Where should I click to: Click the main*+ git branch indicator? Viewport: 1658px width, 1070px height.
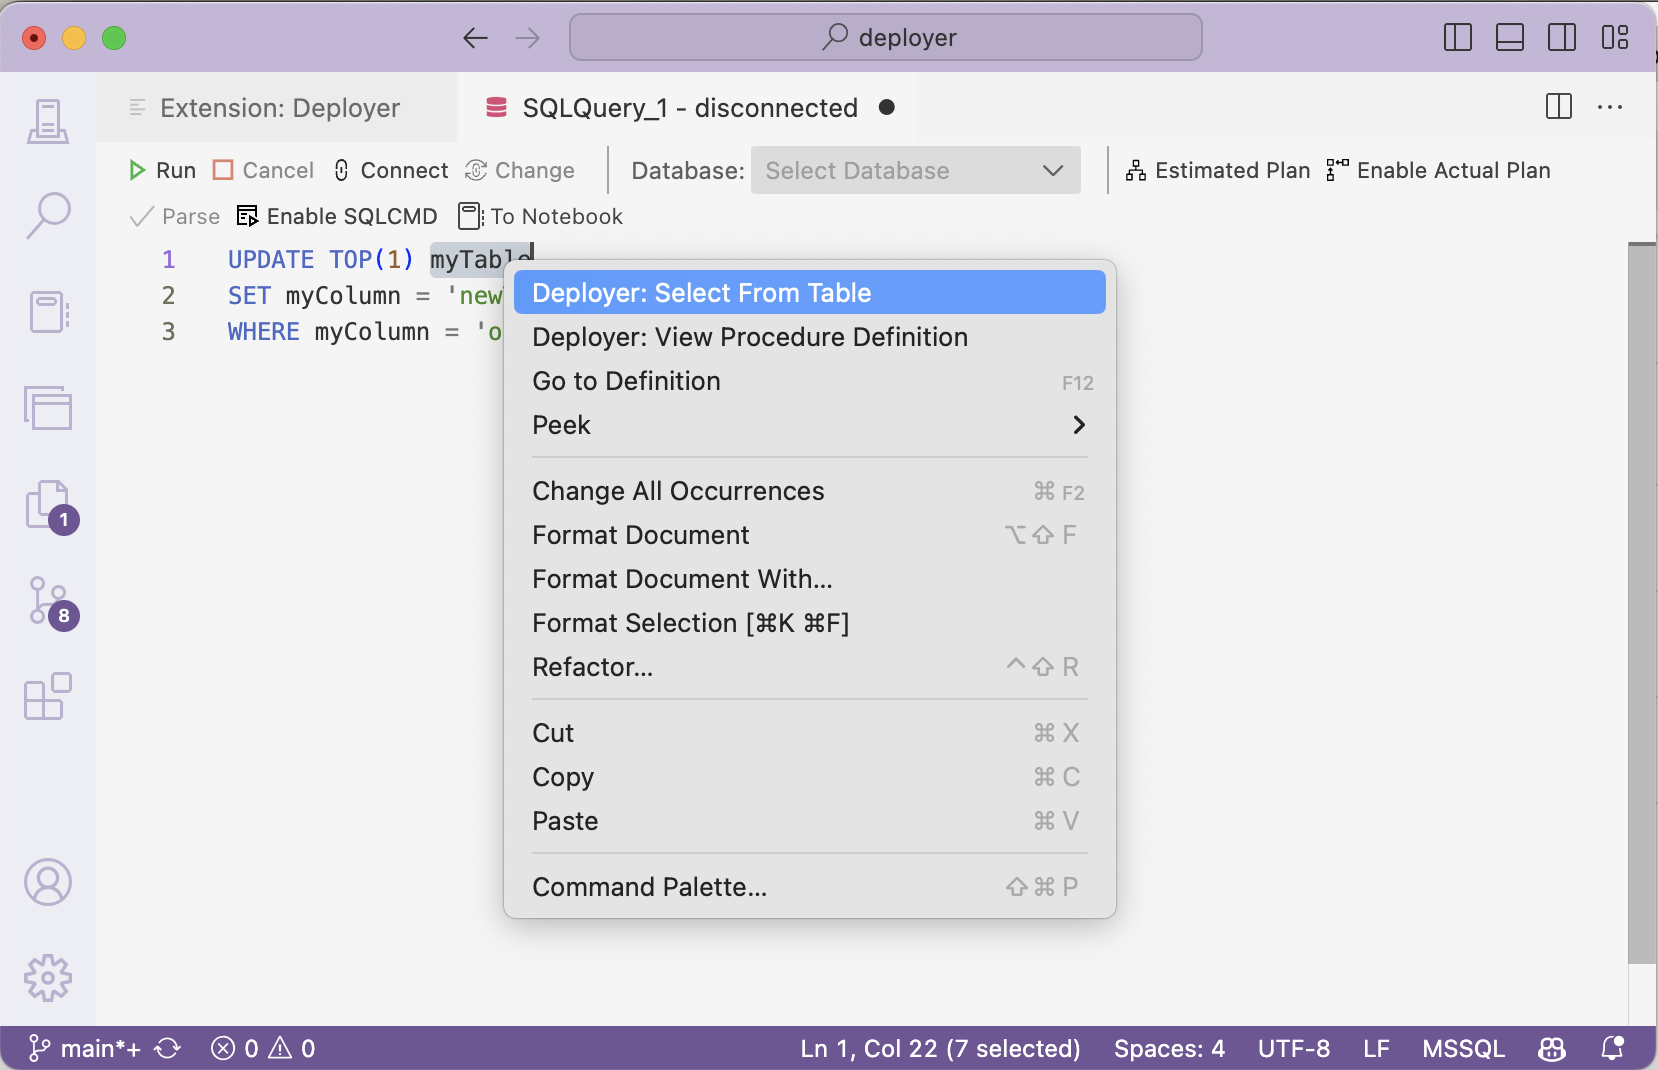(84, 1048)
